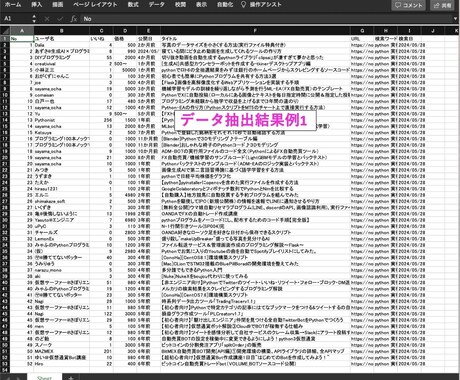Open the 描画 ribbon tab

point(58,5)
